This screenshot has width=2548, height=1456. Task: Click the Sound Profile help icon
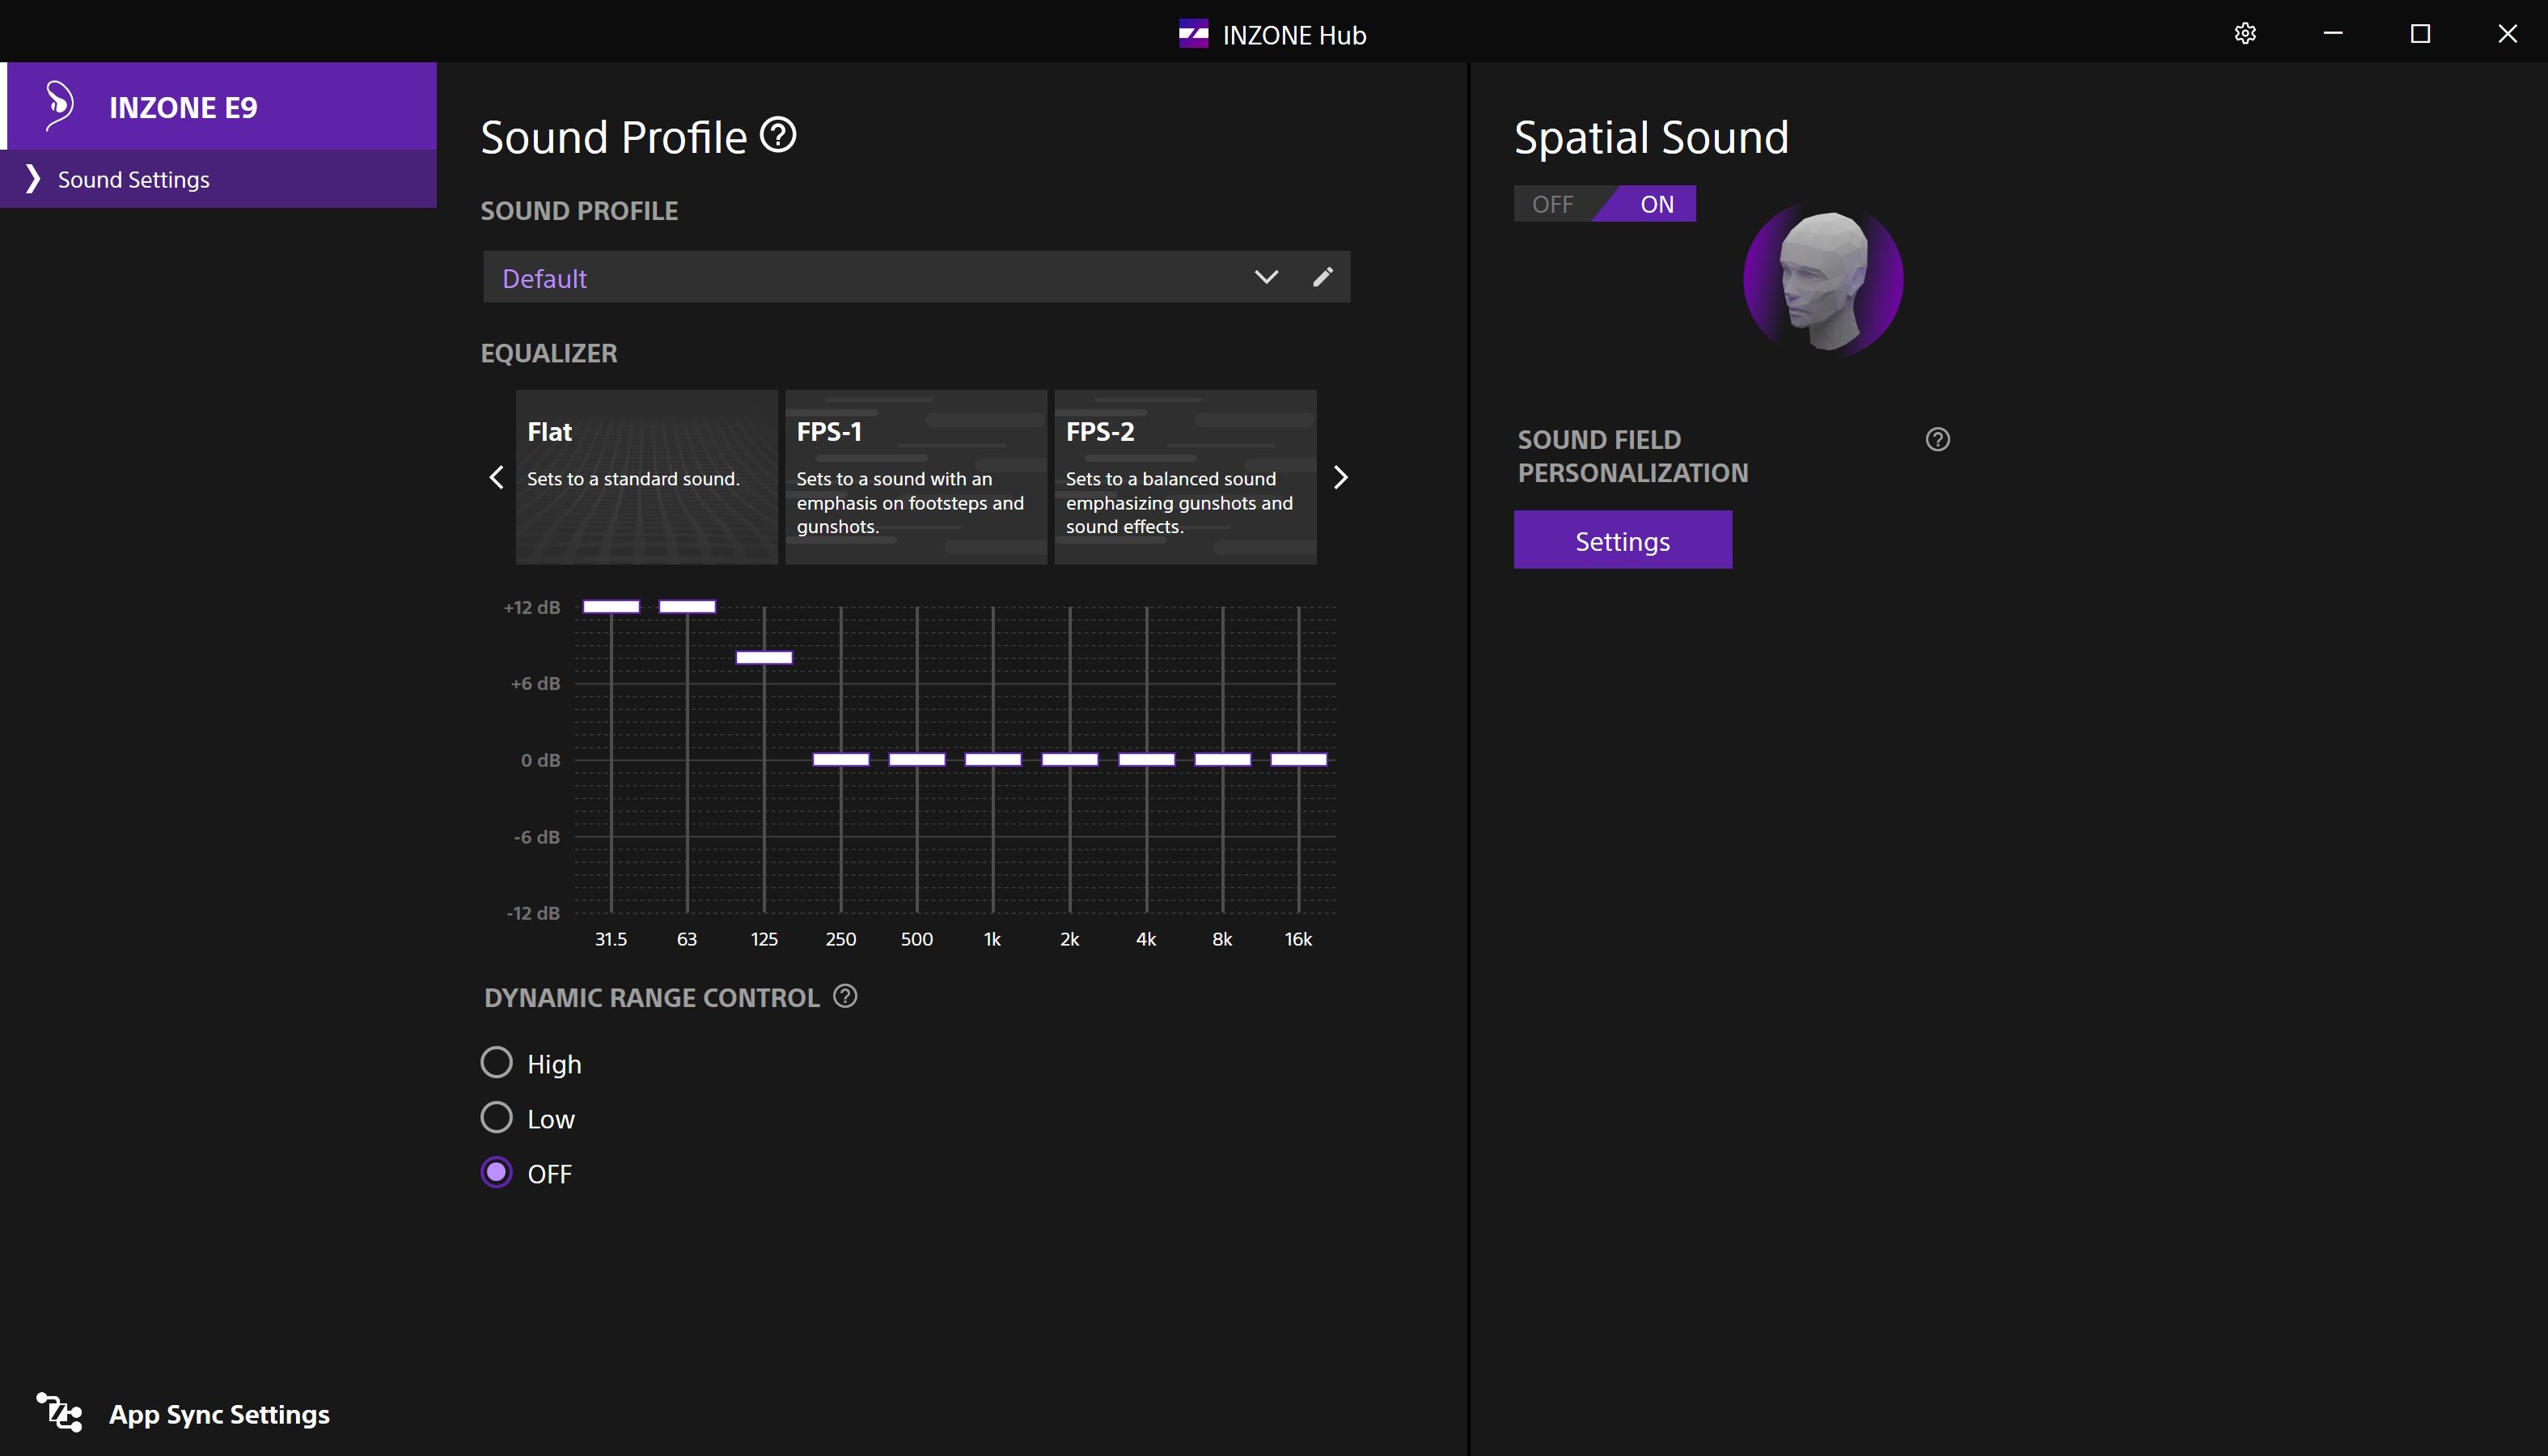(777, 135)
